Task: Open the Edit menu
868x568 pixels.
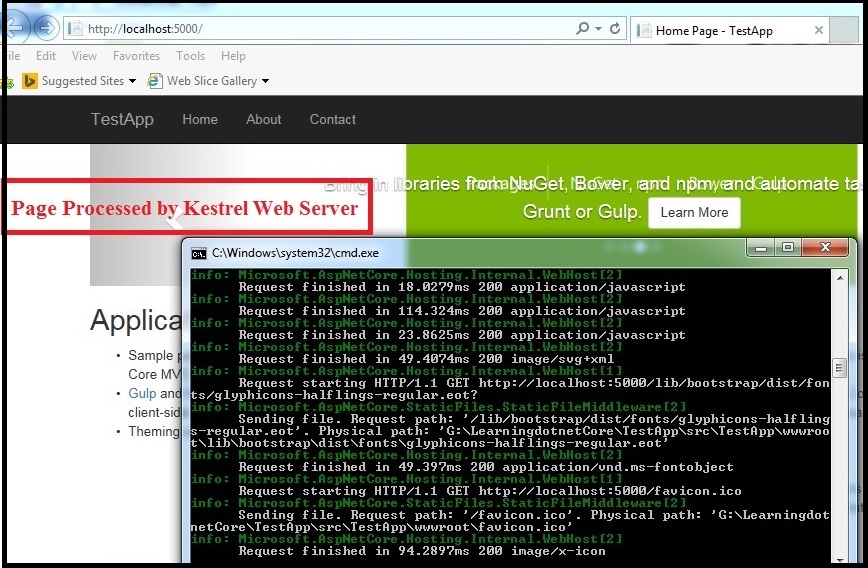Action: click(x=46, y=56)
